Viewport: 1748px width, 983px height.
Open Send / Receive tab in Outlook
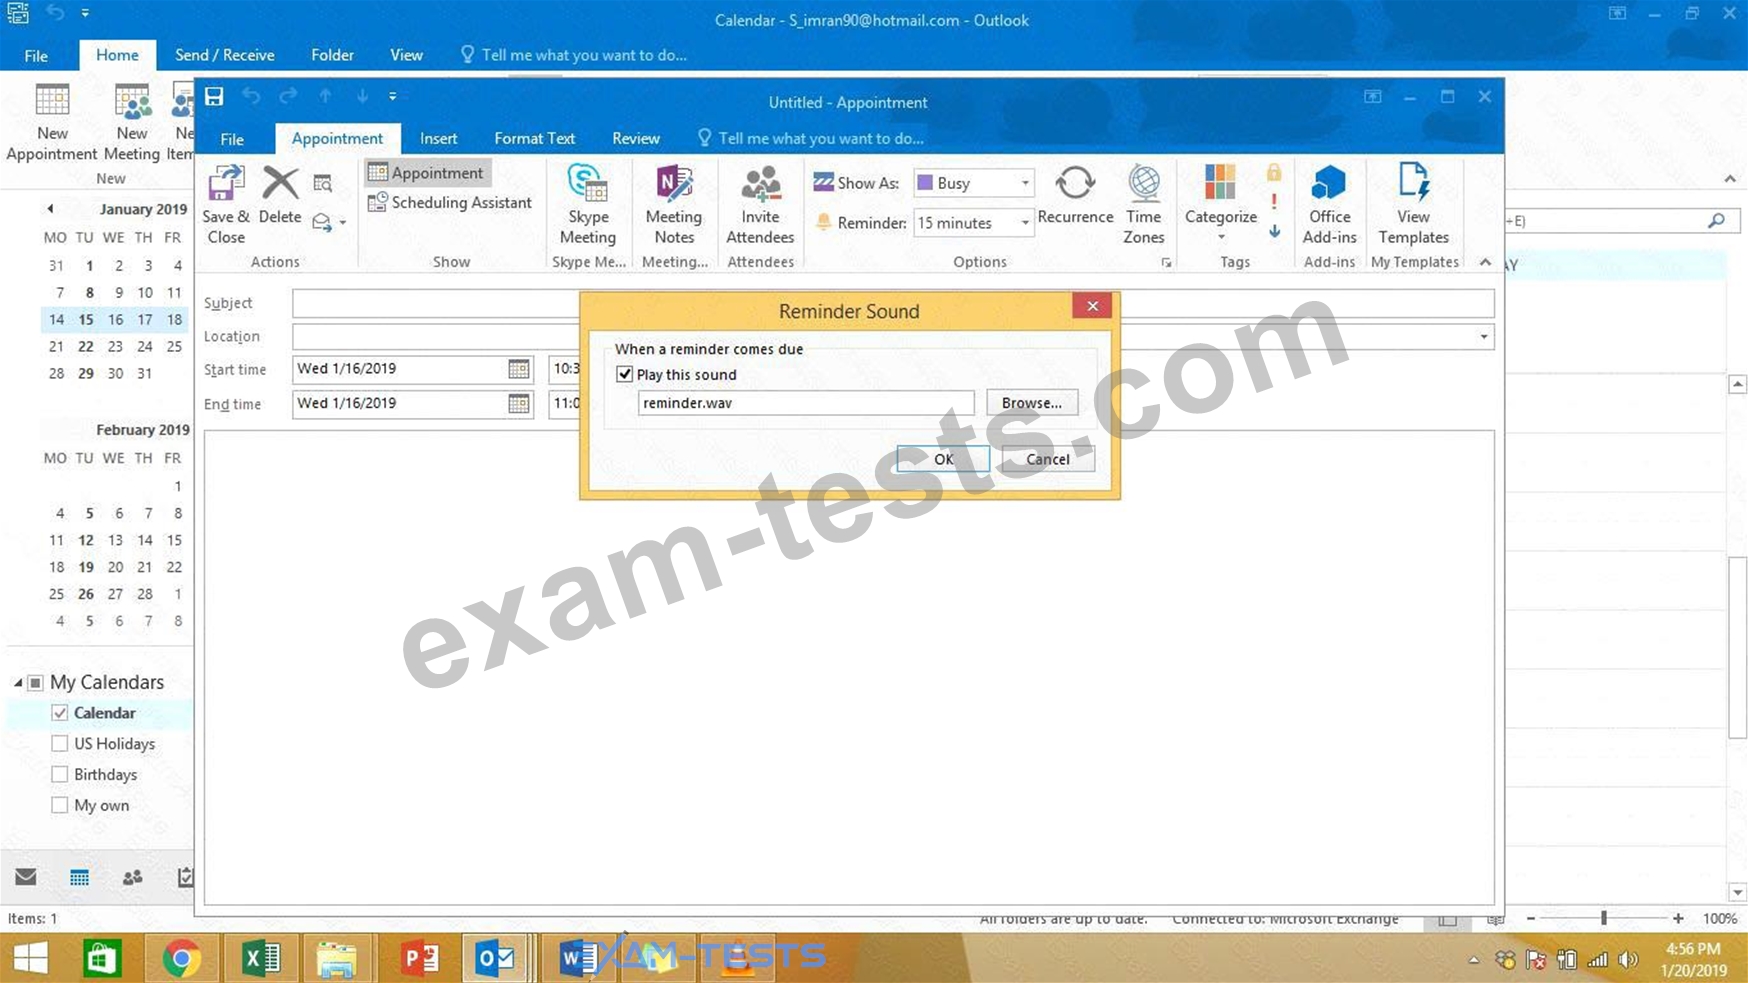(x=225, y=55)
